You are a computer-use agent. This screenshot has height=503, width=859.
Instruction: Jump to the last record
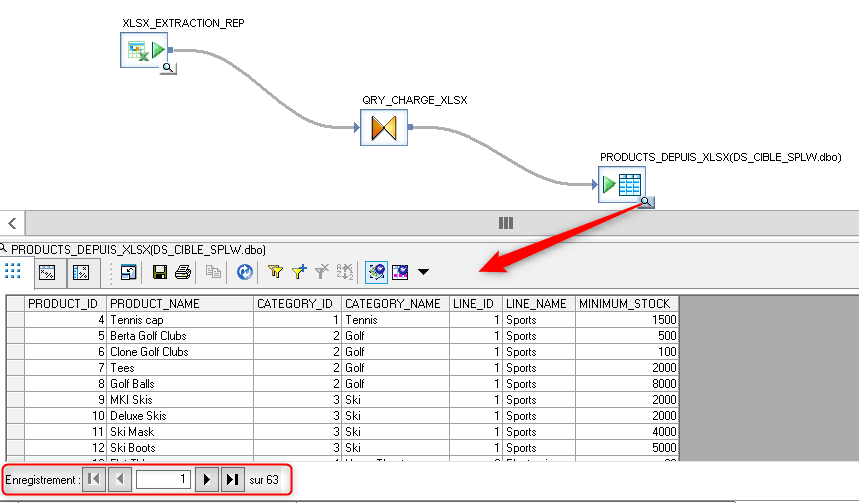click(x=232, y=480)
